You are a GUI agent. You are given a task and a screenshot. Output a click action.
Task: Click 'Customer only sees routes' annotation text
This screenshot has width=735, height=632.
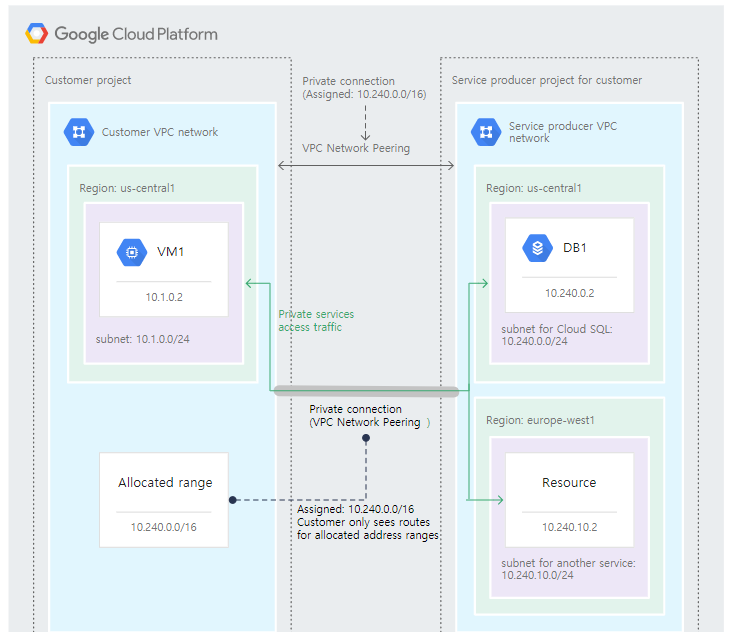pyautogui.click(x=363, y=522)
